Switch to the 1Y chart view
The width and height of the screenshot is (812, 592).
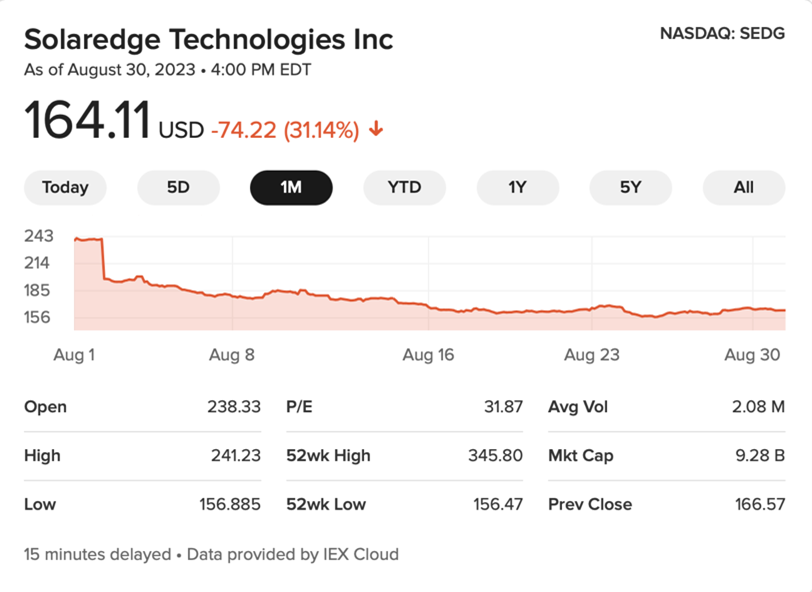[x=517, y=187]
